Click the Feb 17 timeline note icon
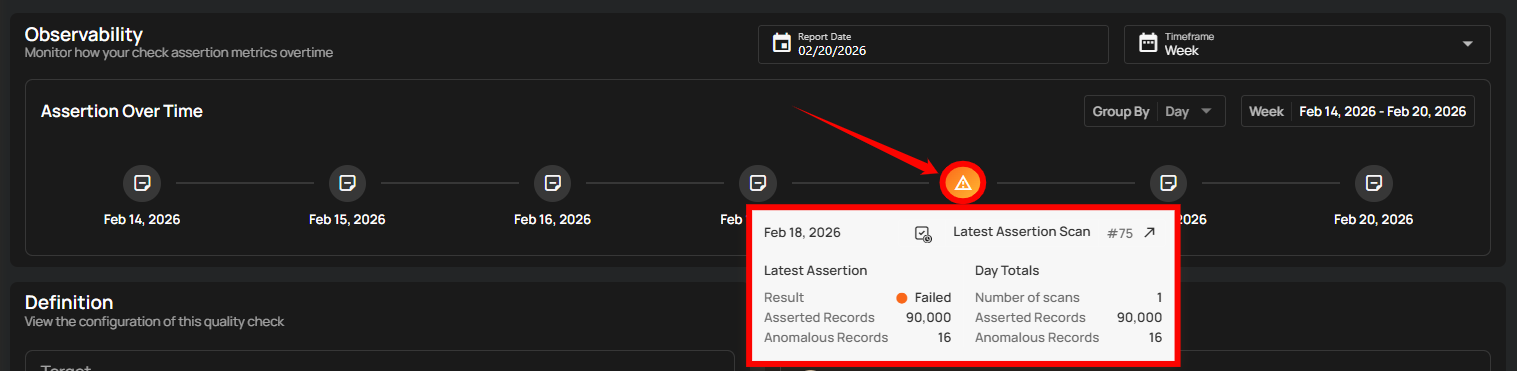Image resolution: width=1517 pixels, height=371 pixels. [x=758, y=183]
